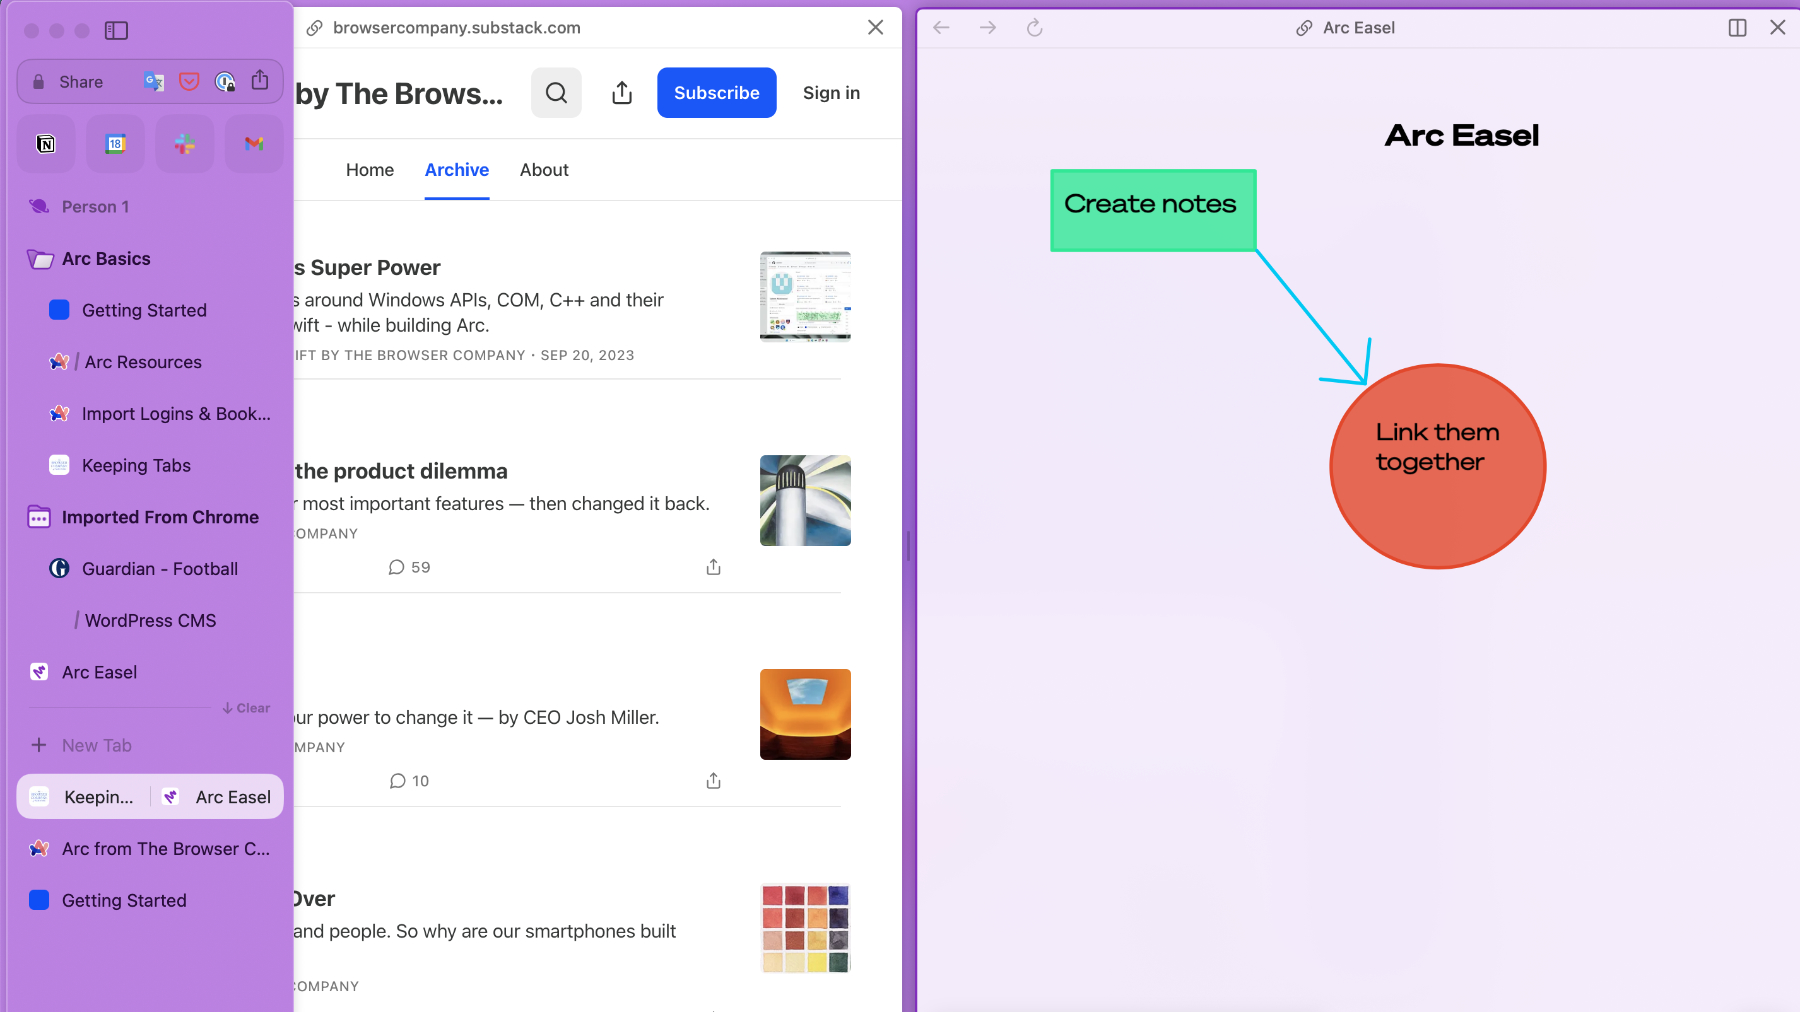Screen dimensions: 1800x1012
Task: Open the WordPress CMS bookmark
Action: (x=150, y=621)
